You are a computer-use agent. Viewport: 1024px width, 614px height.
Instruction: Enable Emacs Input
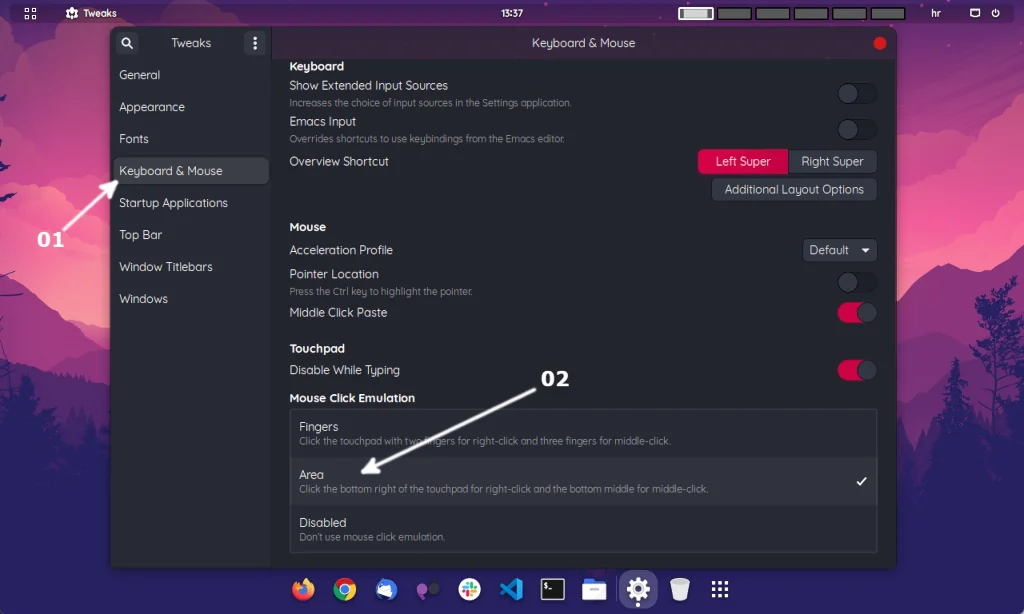pos(856,129)
